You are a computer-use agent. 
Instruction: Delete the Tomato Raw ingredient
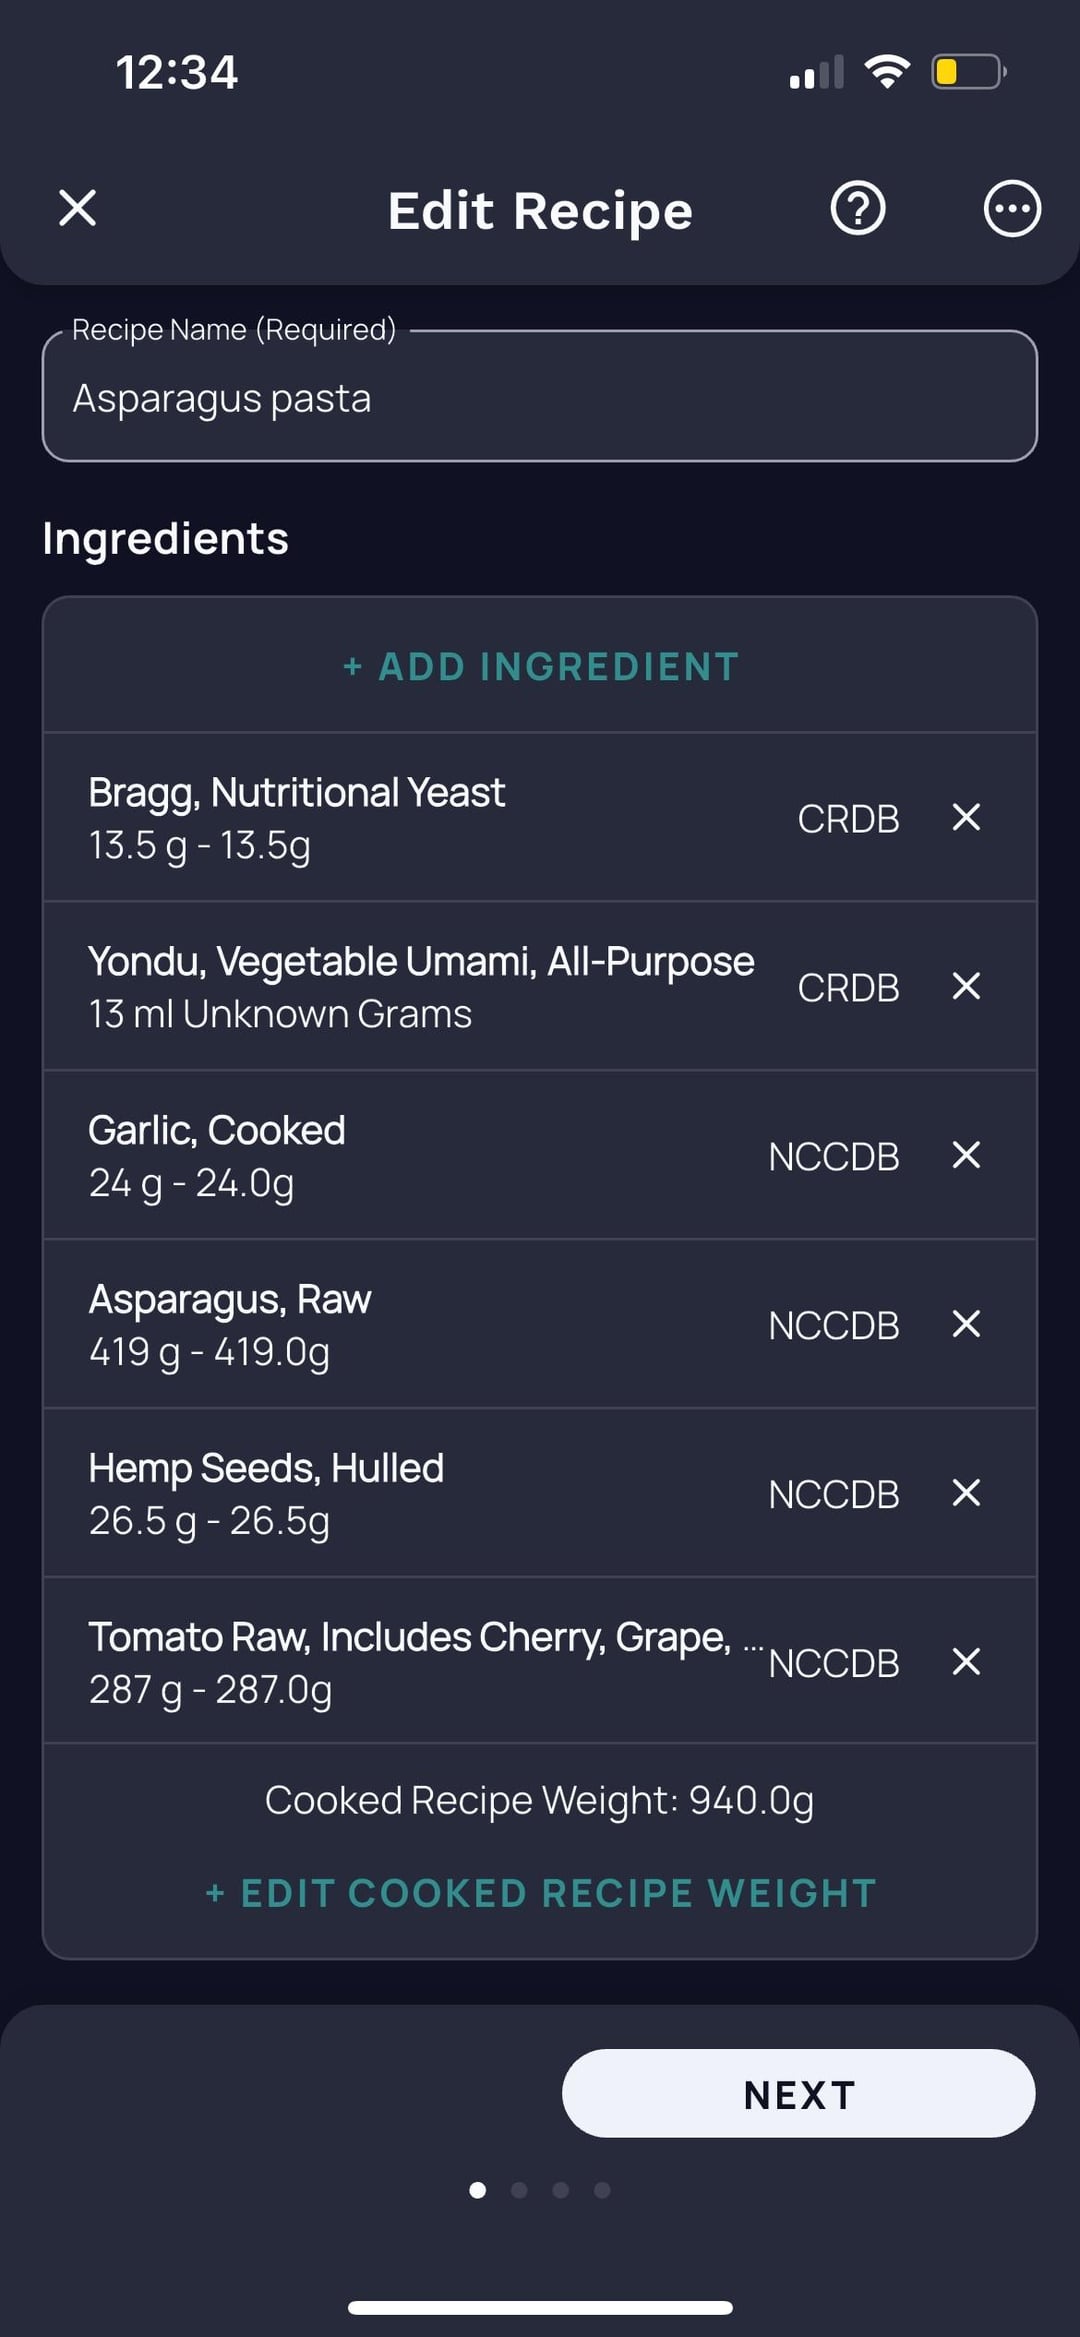pyautogui.click(x=966, y=1662)
